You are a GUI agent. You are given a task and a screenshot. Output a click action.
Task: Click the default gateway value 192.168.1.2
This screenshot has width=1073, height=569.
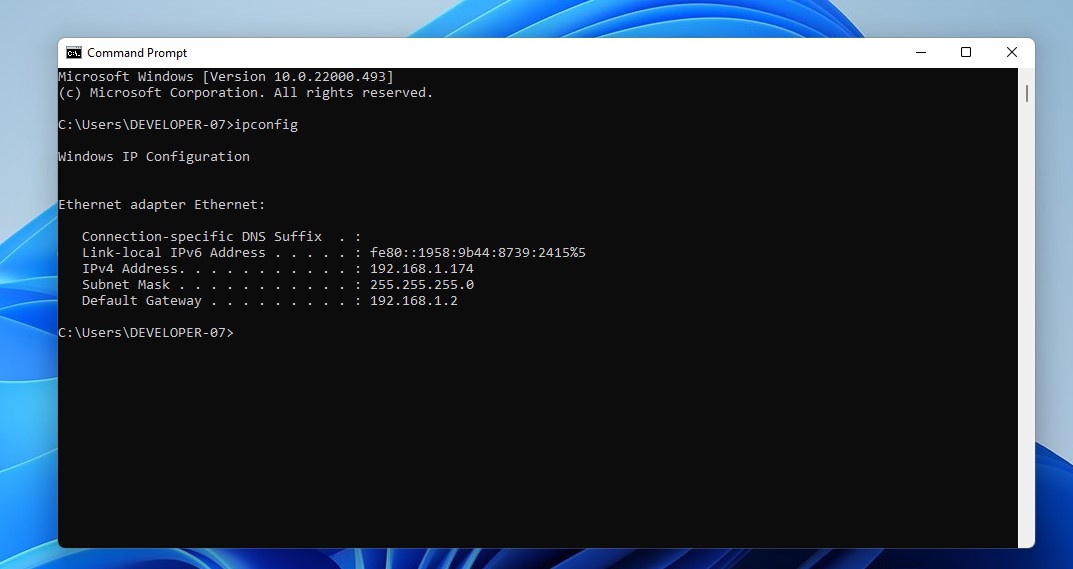pyautogui.click(x=413, y=301)
